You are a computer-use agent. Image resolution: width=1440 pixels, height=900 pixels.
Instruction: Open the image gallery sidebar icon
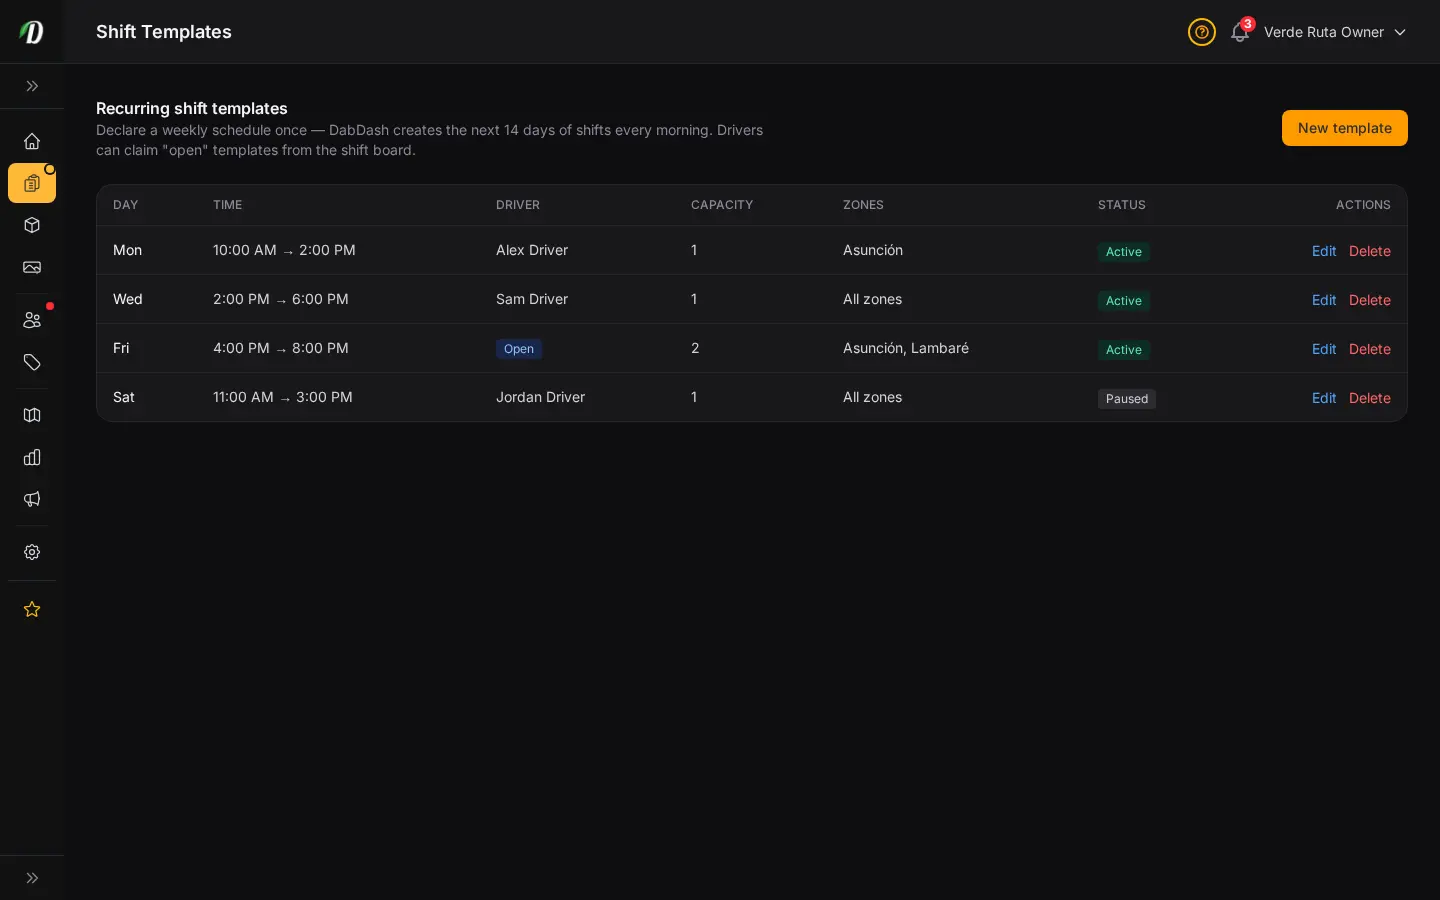point(32,267)
